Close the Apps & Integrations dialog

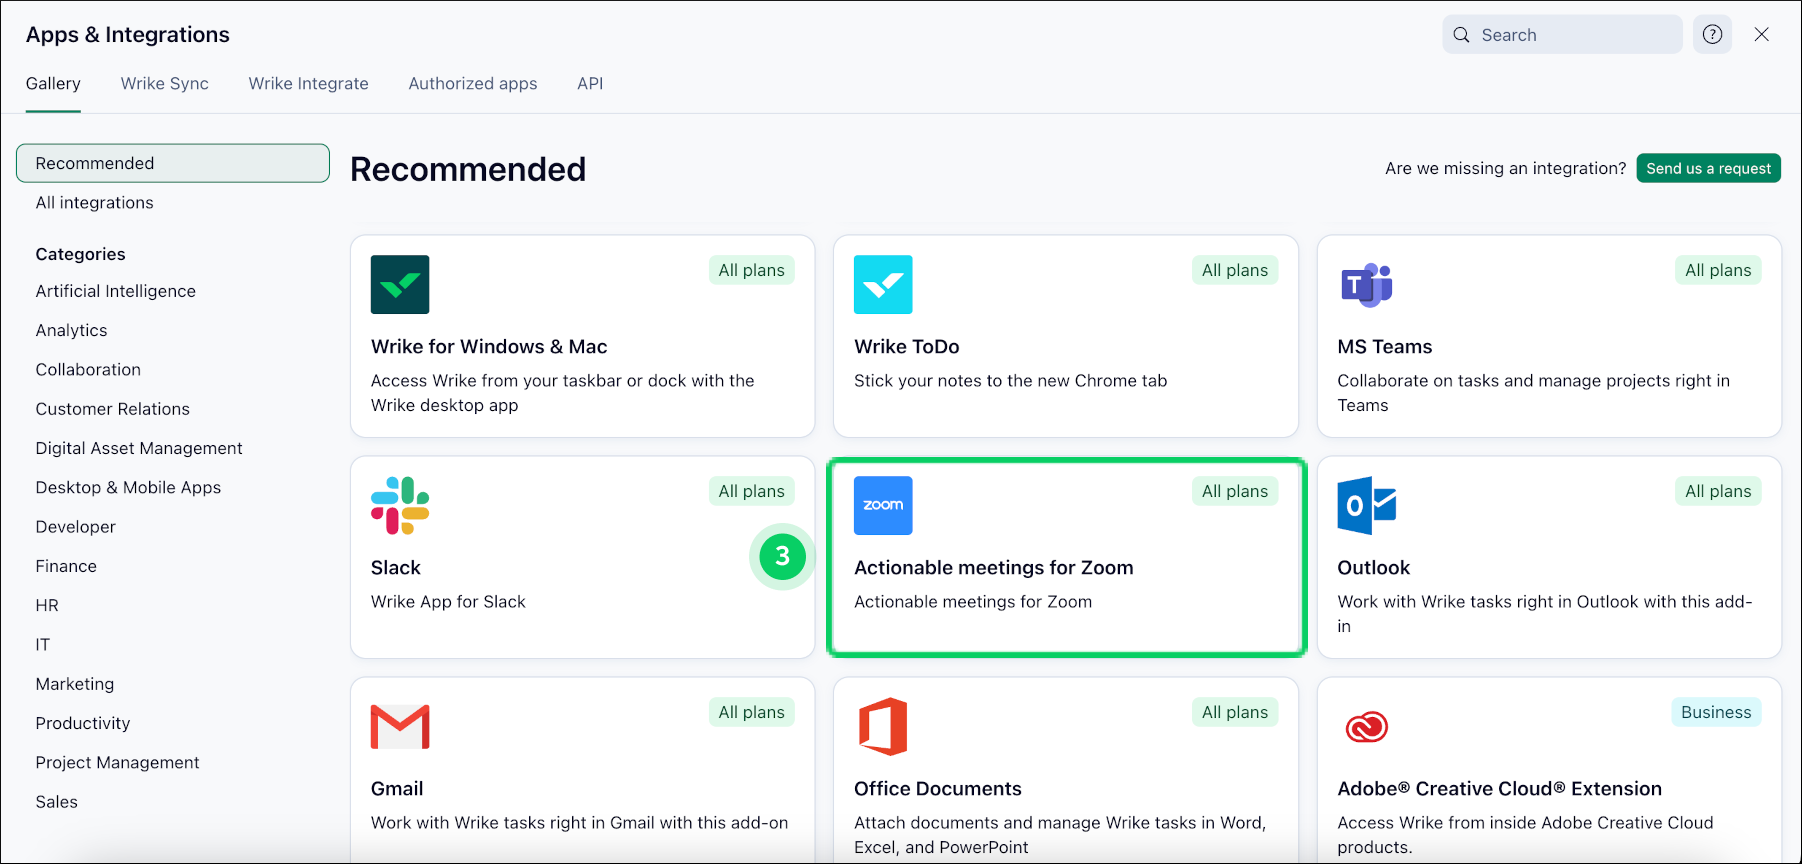tap(1761, 35)
